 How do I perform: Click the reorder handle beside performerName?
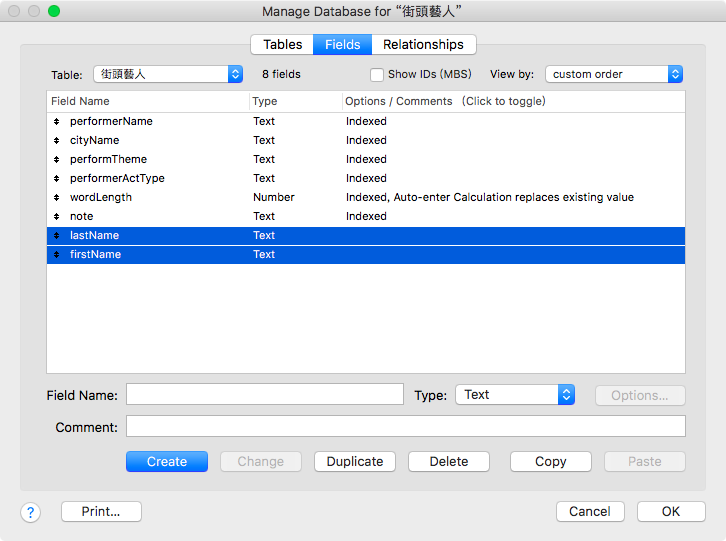coord(56,121)
